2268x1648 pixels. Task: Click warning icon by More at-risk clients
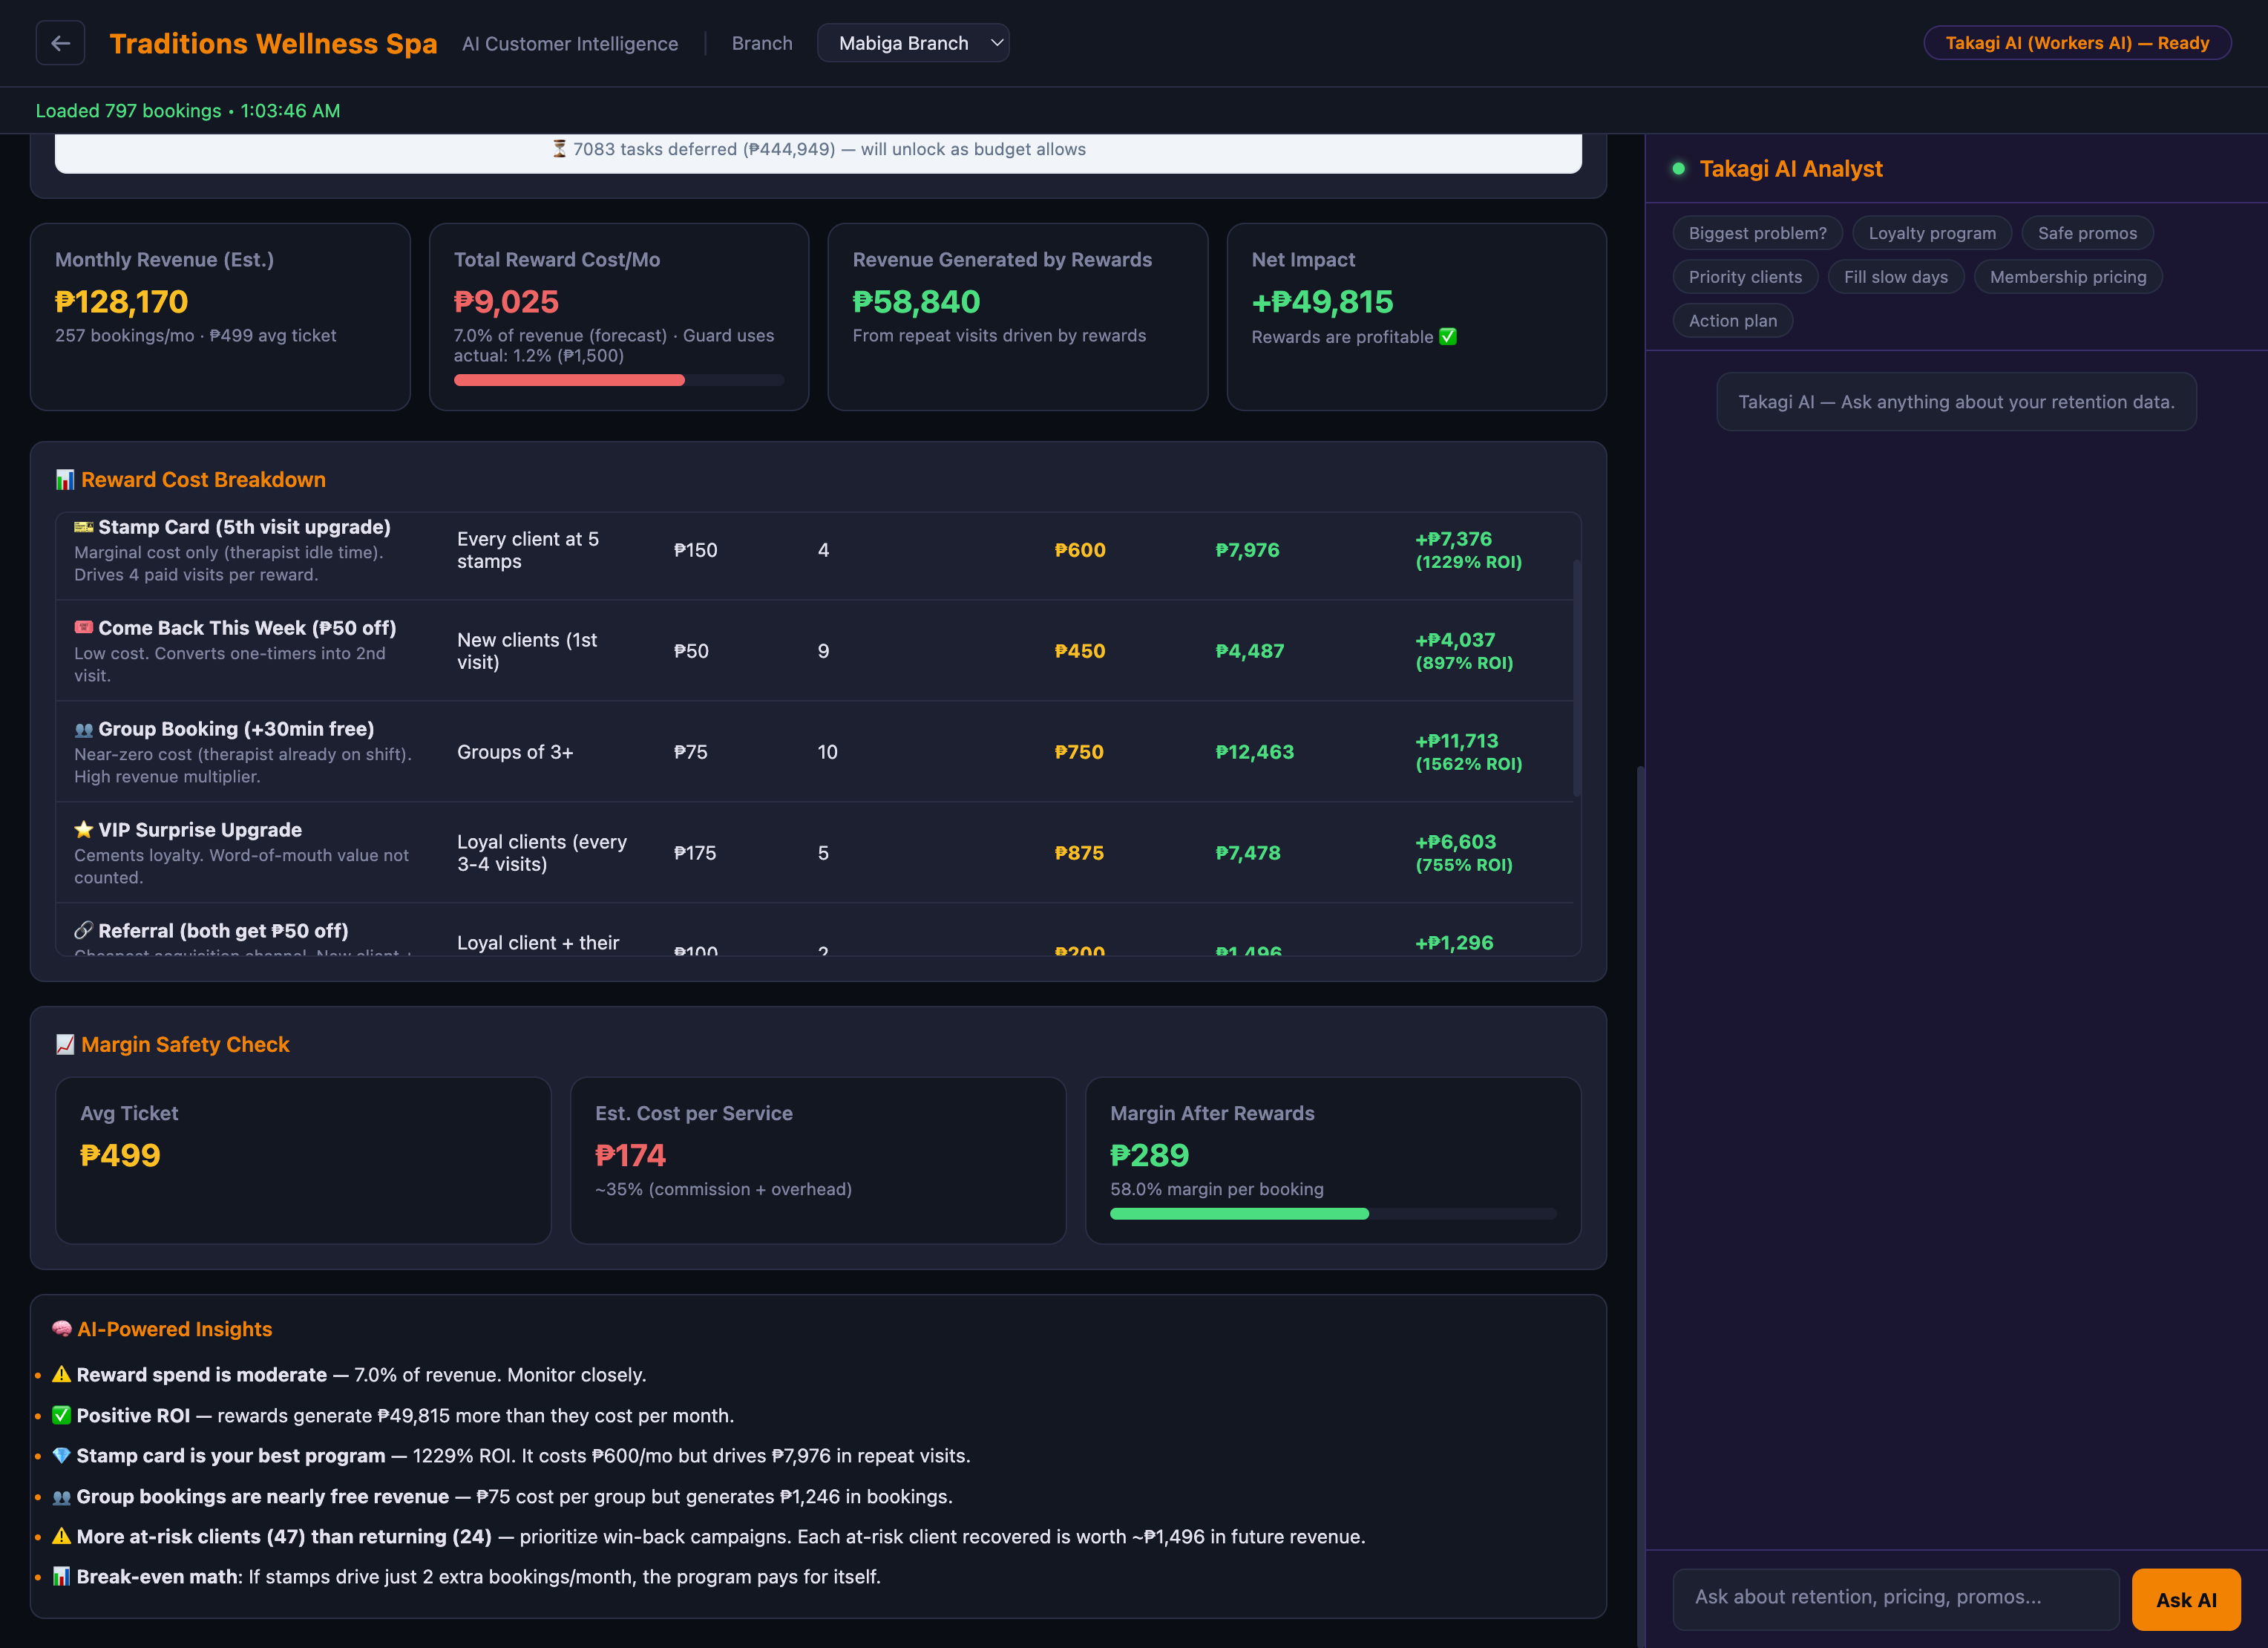click(62, 1537)
